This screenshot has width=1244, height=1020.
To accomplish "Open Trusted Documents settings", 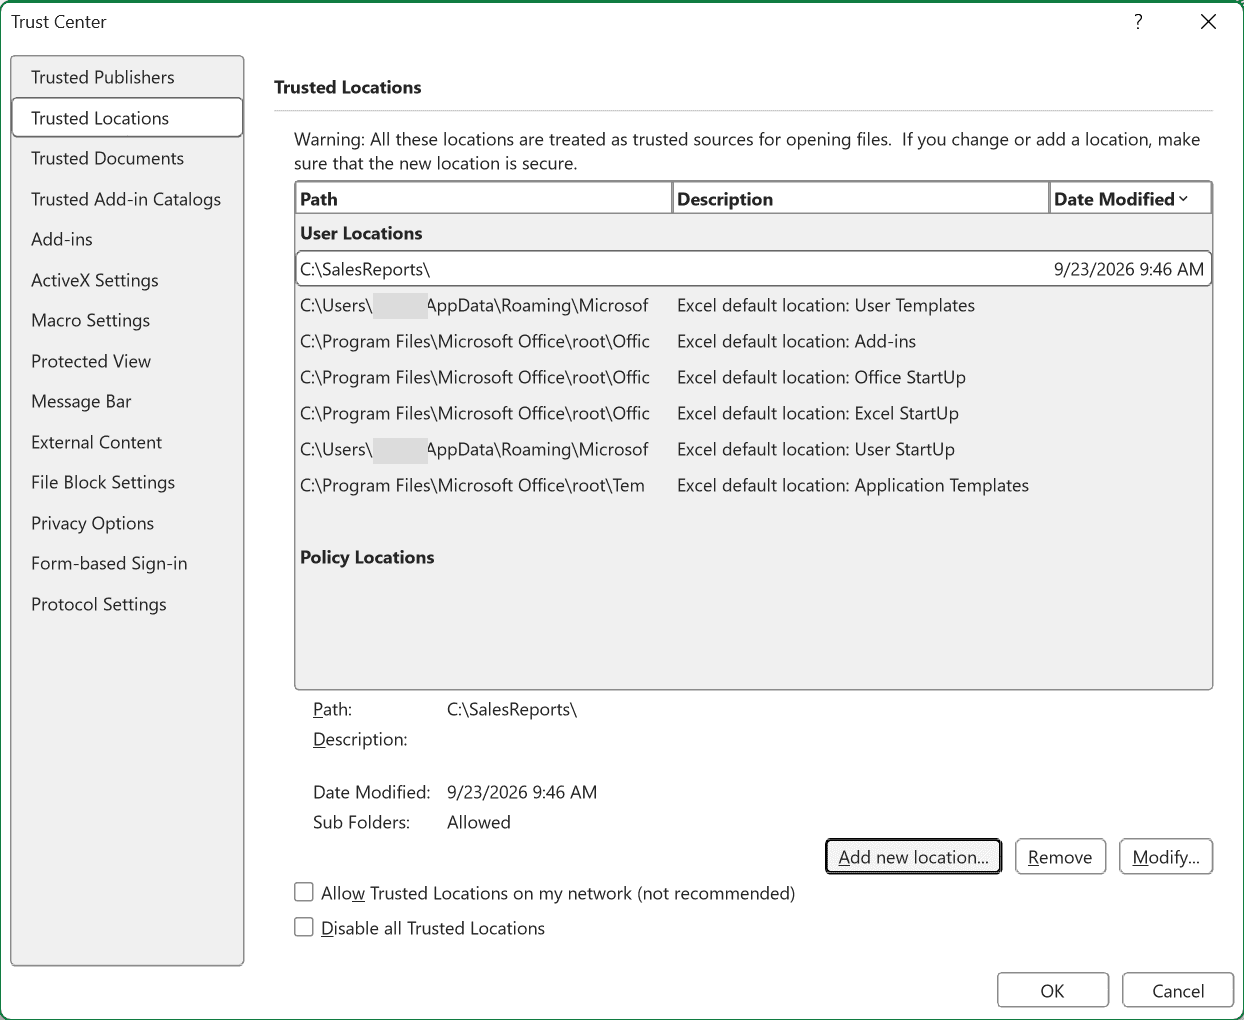I will coord(127,158).
